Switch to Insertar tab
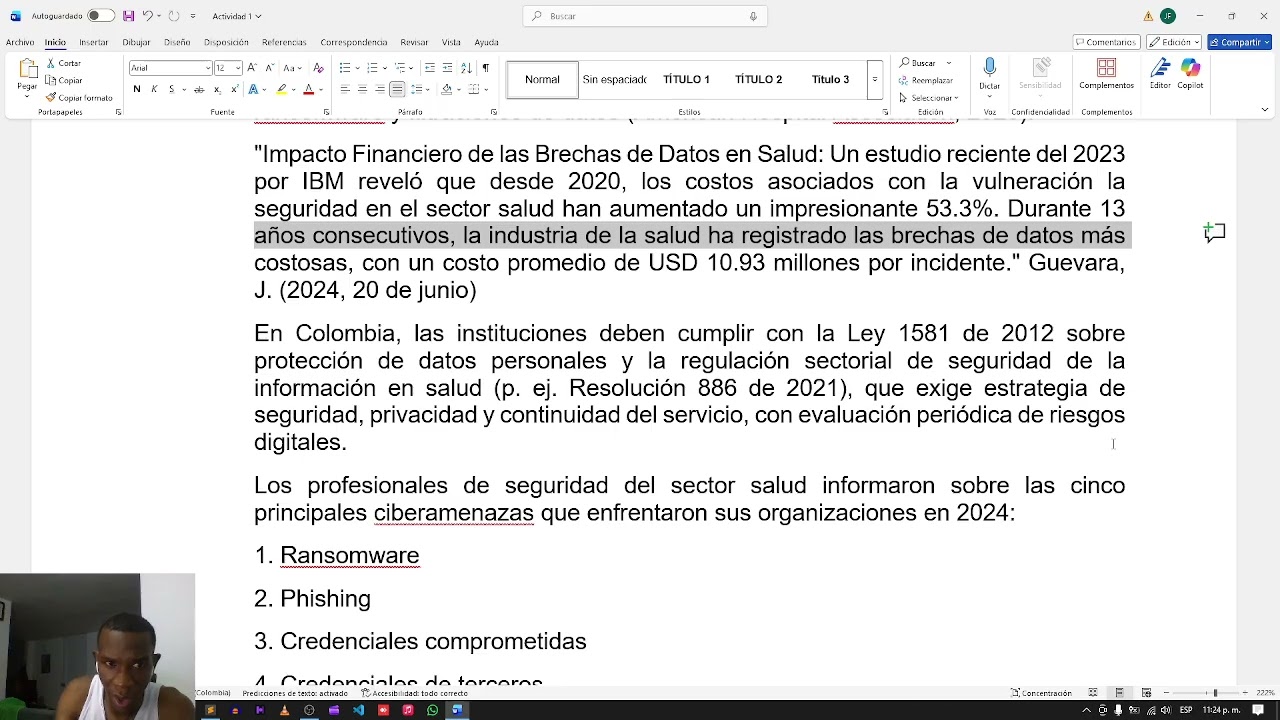Image resolution: width=1280 pixels, height=720 pixels. (94, 42)
